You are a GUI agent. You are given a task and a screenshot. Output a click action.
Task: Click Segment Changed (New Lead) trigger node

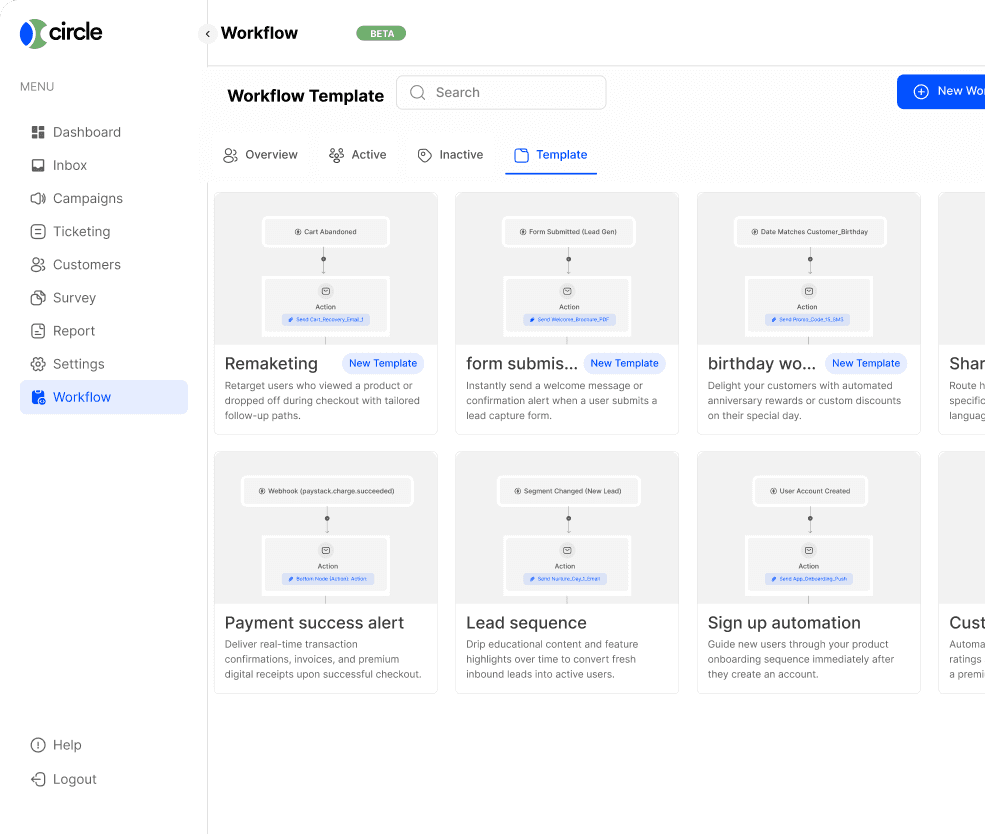click(569, 491)
